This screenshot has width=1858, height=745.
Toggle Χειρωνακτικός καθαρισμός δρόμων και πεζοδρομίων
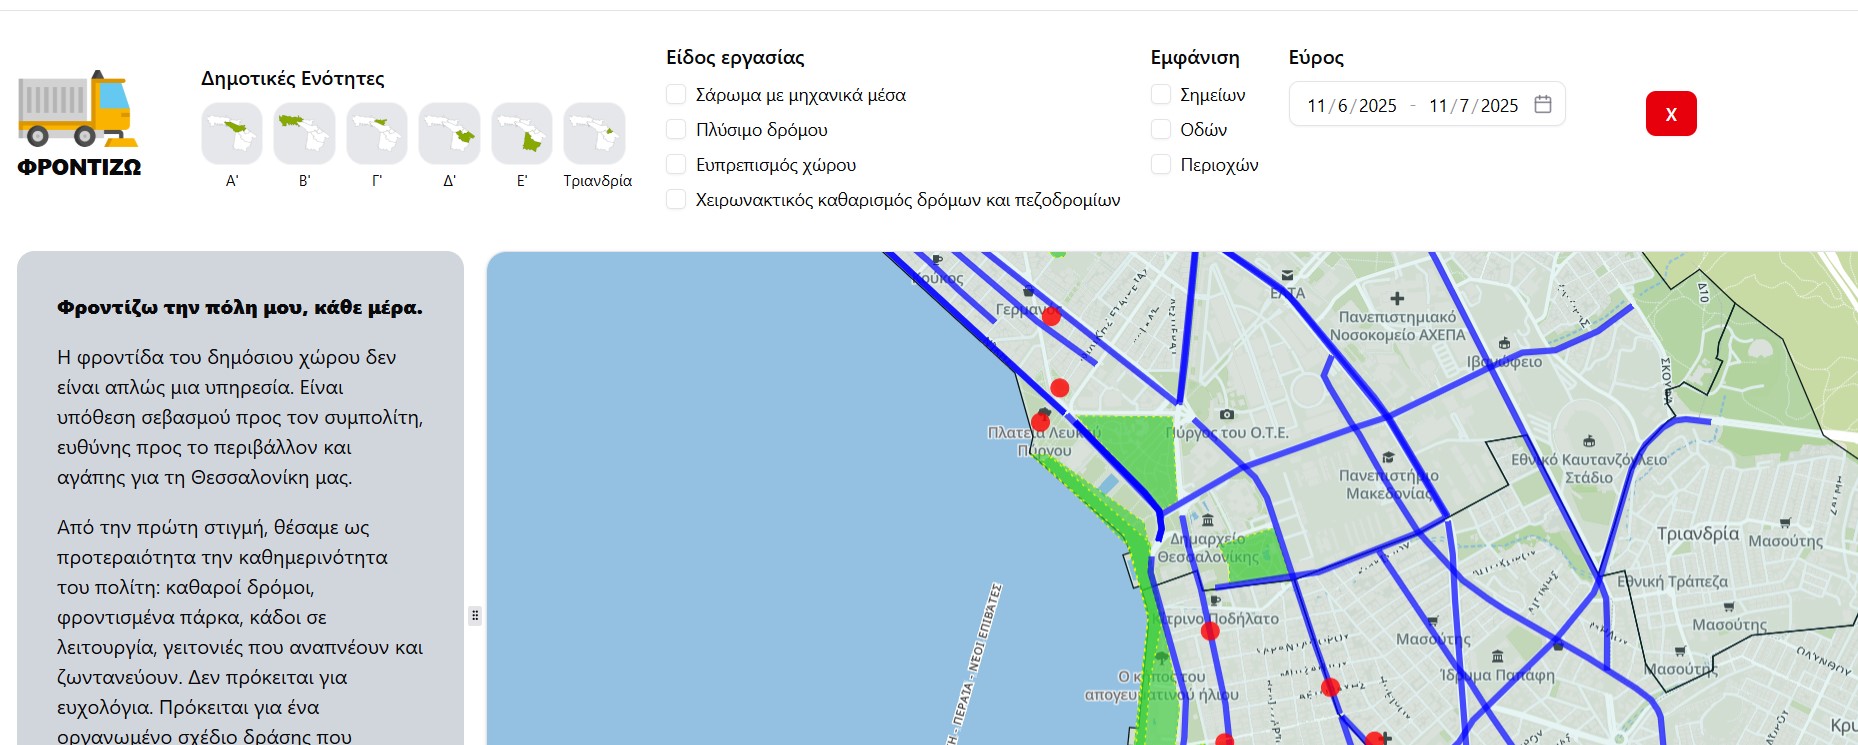click(677, 200)
